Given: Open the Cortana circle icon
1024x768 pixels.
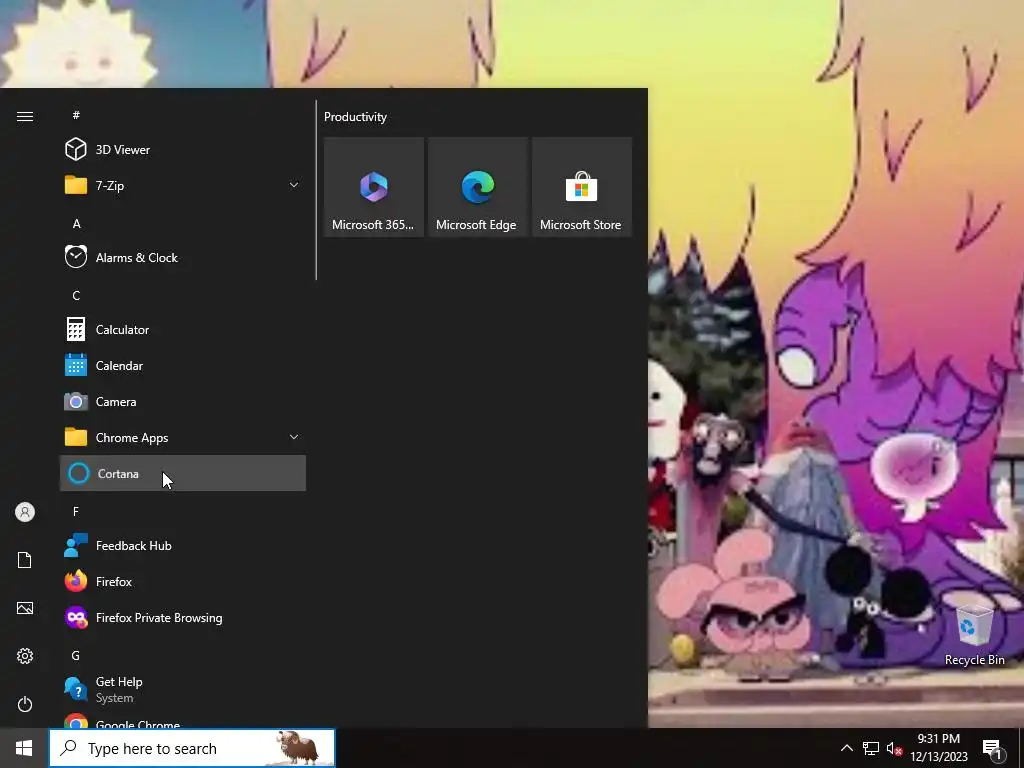Looking at the screenshot, I should [x=78, y=473].
